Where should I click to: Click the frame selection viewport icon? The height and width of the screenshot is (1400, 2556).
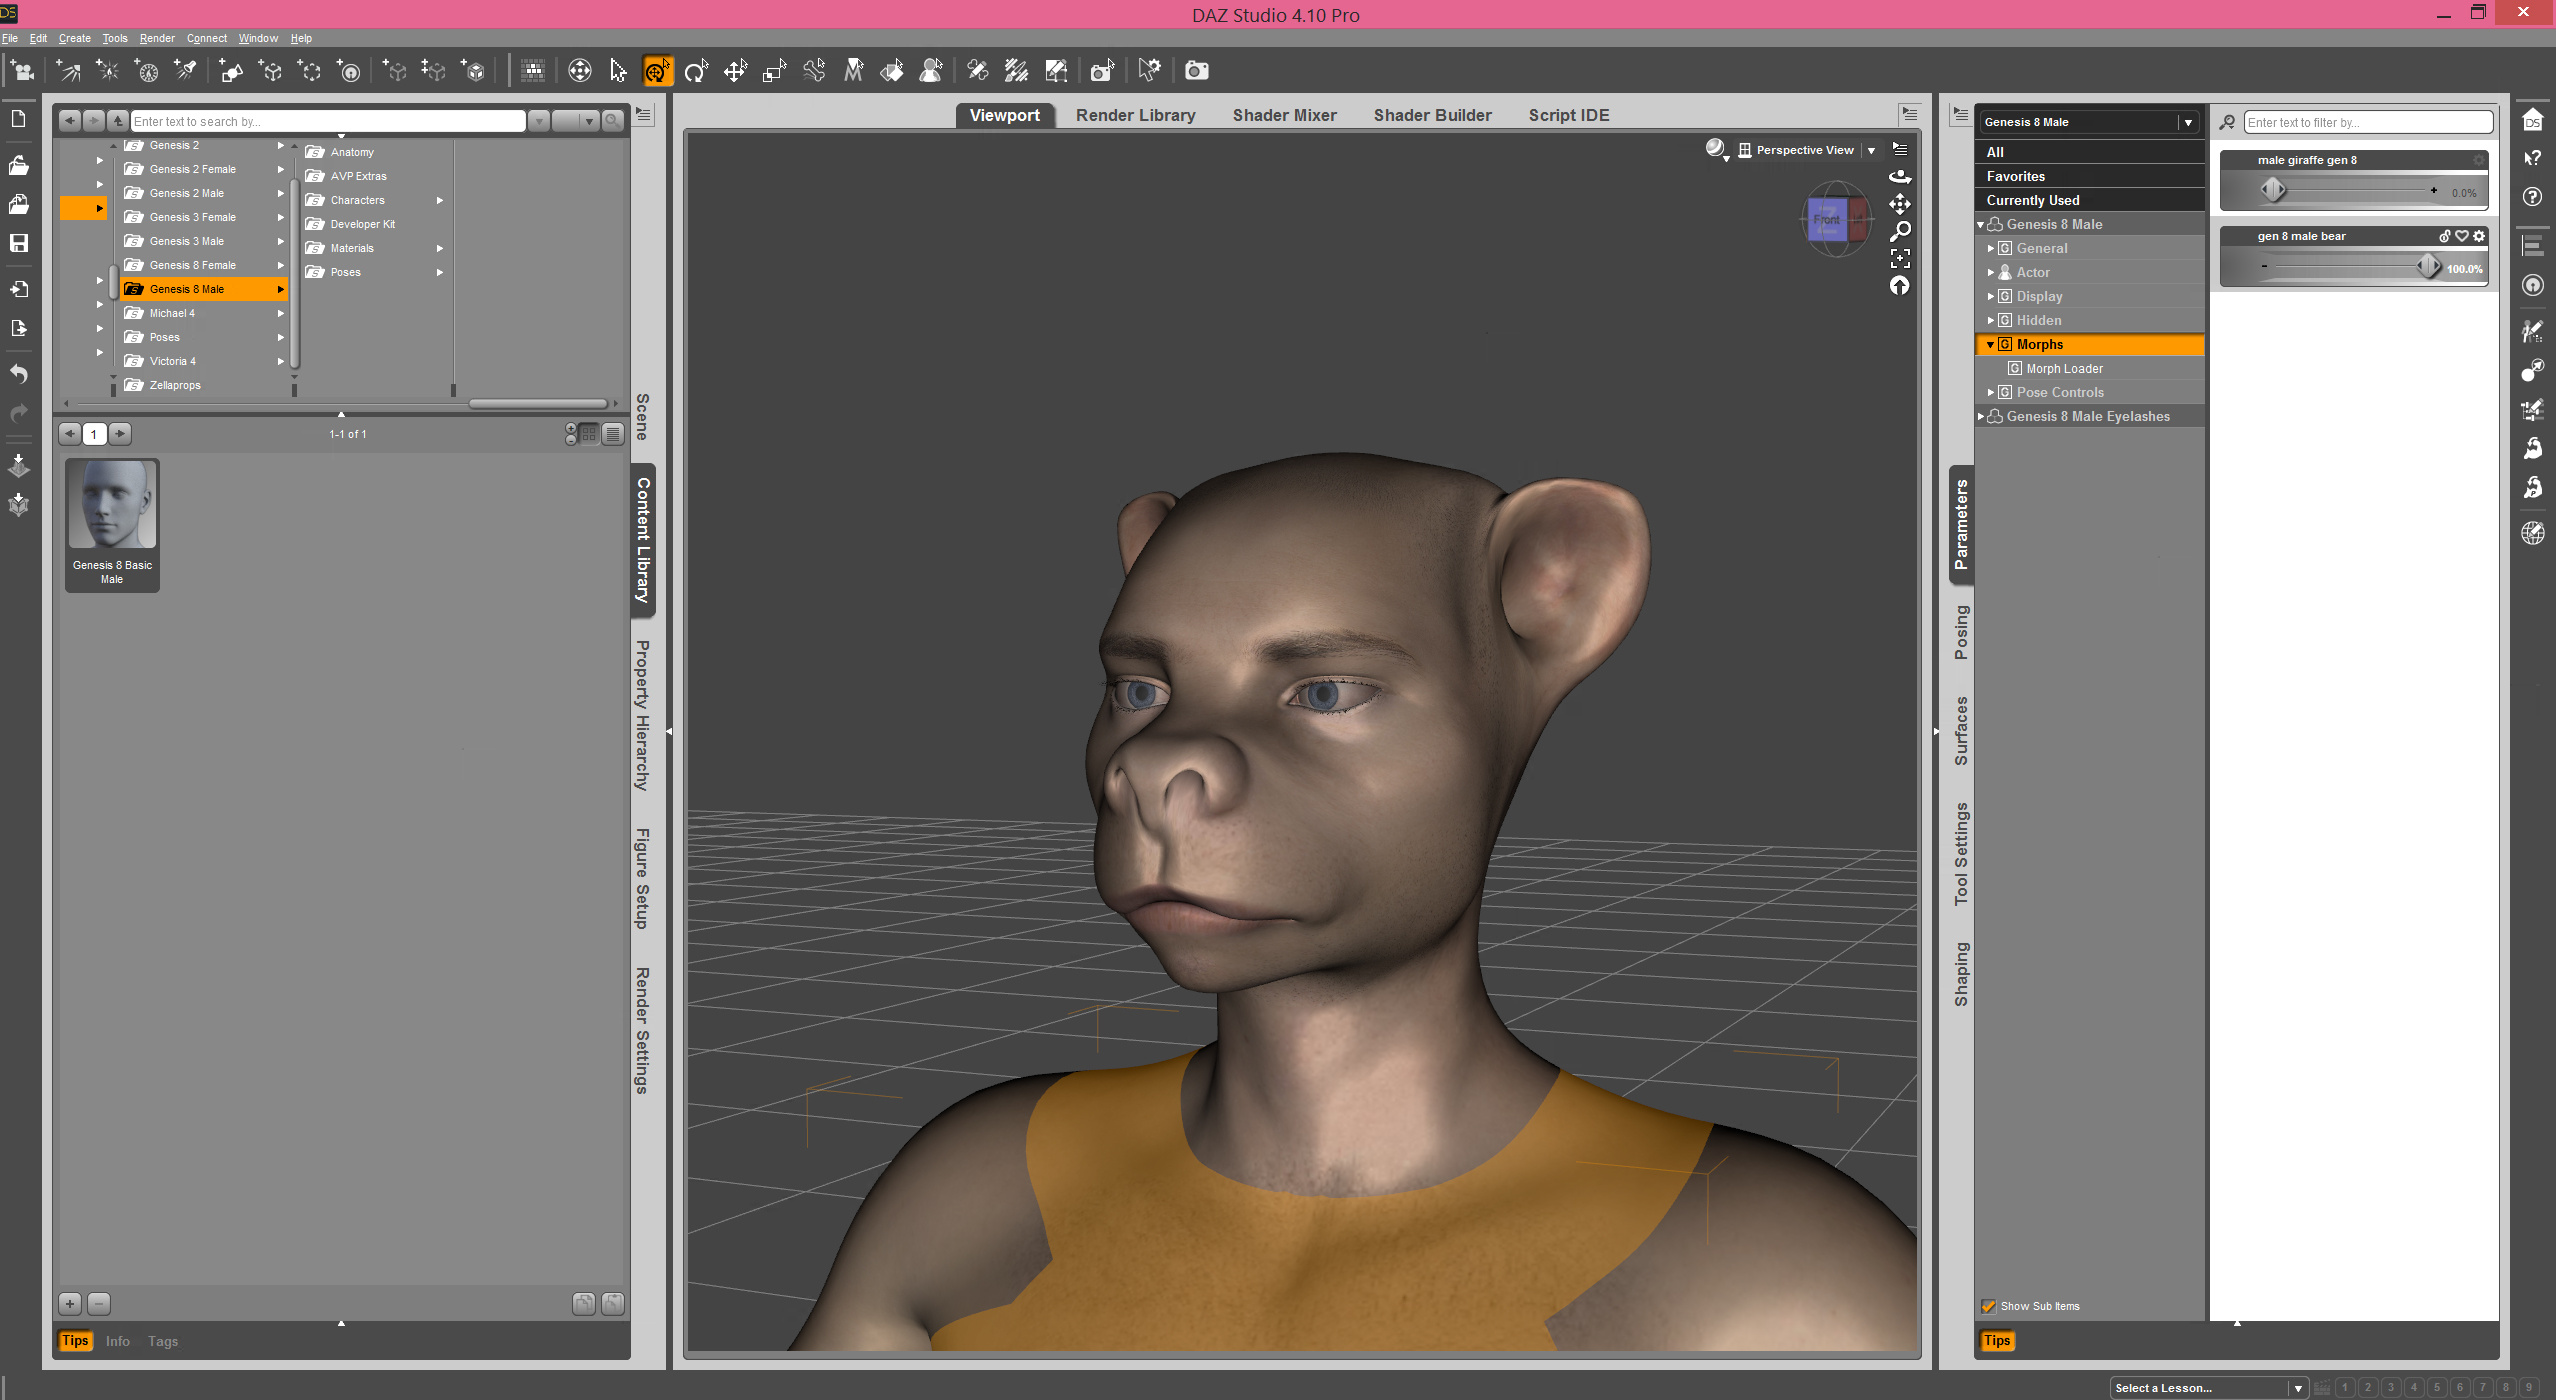tap(1900, 259)
